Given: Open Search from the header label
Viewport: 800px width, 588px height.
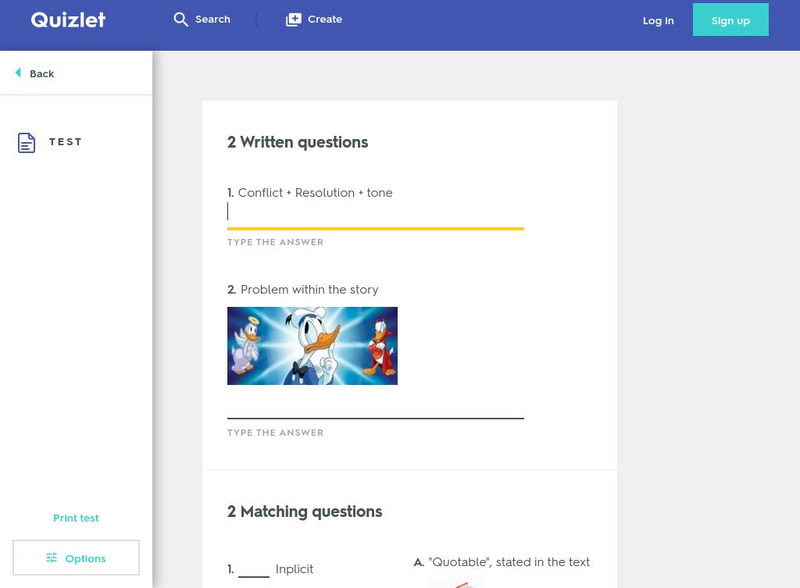Looking at the screenshot, I should (213, 19).
